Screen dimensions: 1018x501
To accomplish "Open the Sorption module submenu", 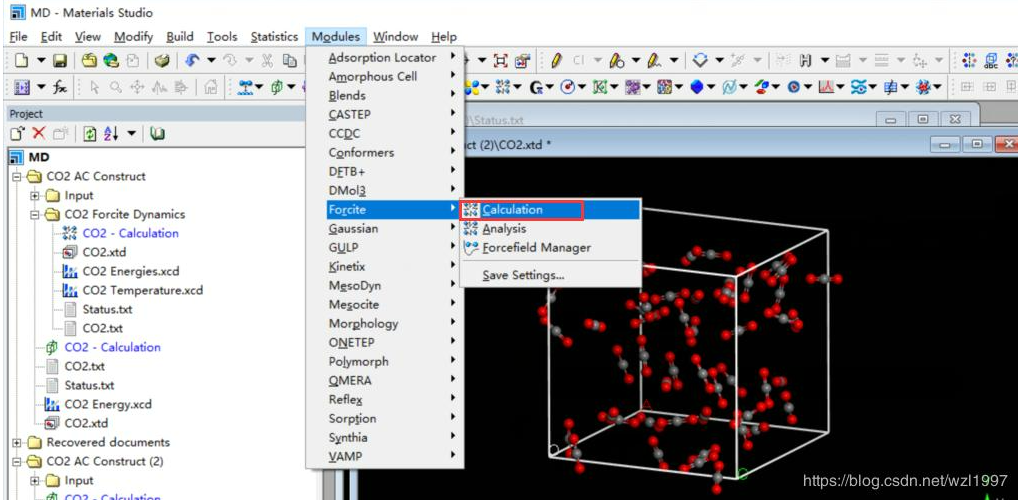I will (x=385, y=419).
